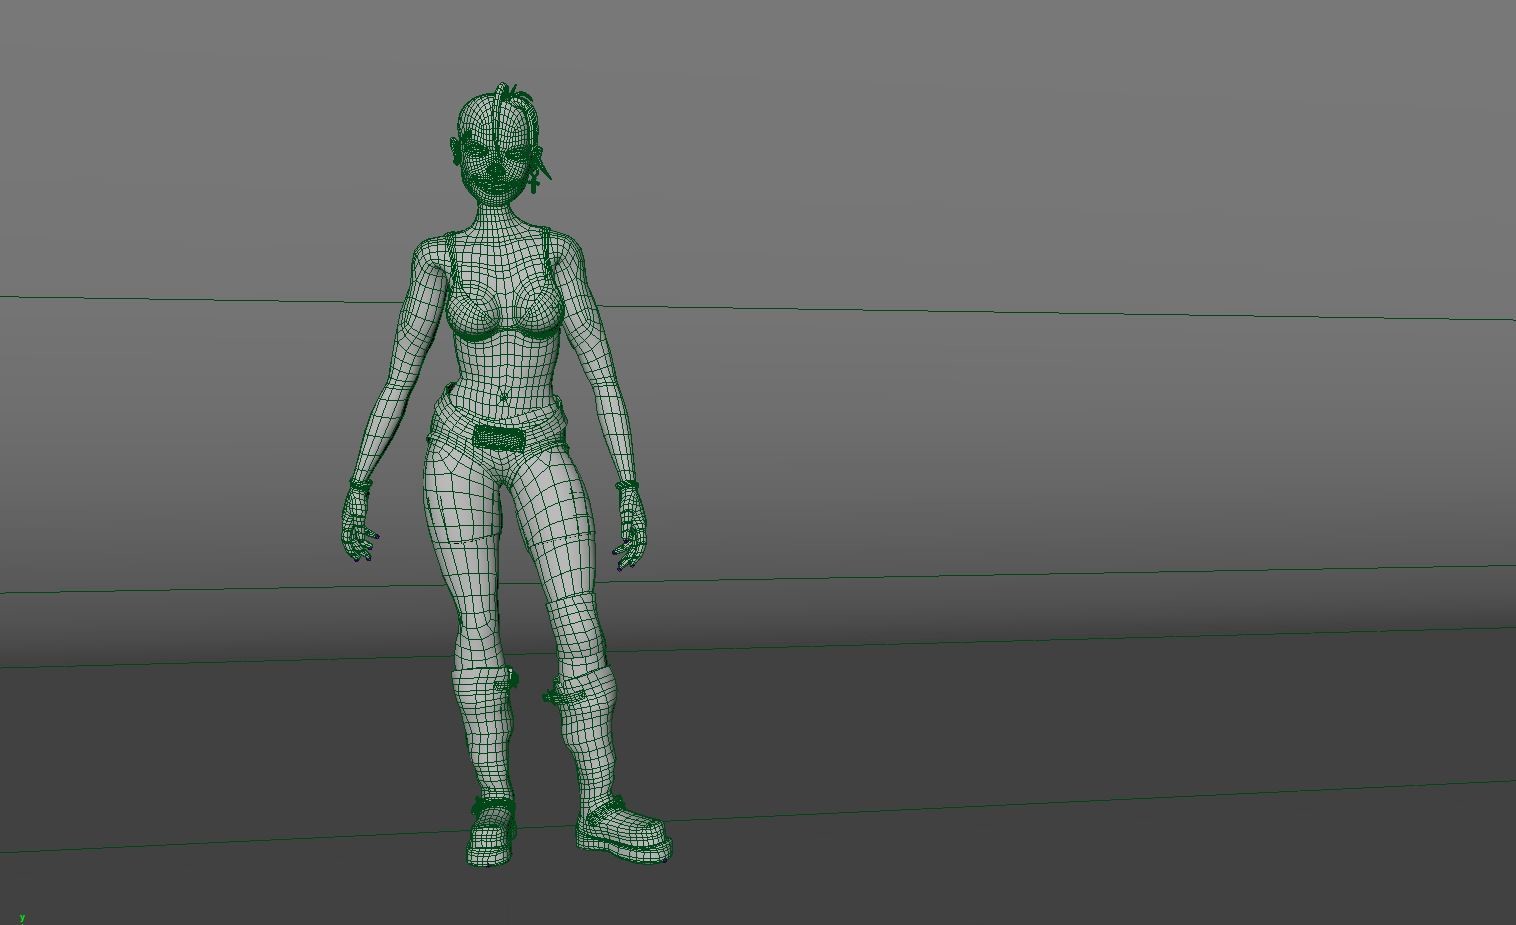Click the cross earring on the character
This screenshot has width=1516, height=925.
[534, 181]
